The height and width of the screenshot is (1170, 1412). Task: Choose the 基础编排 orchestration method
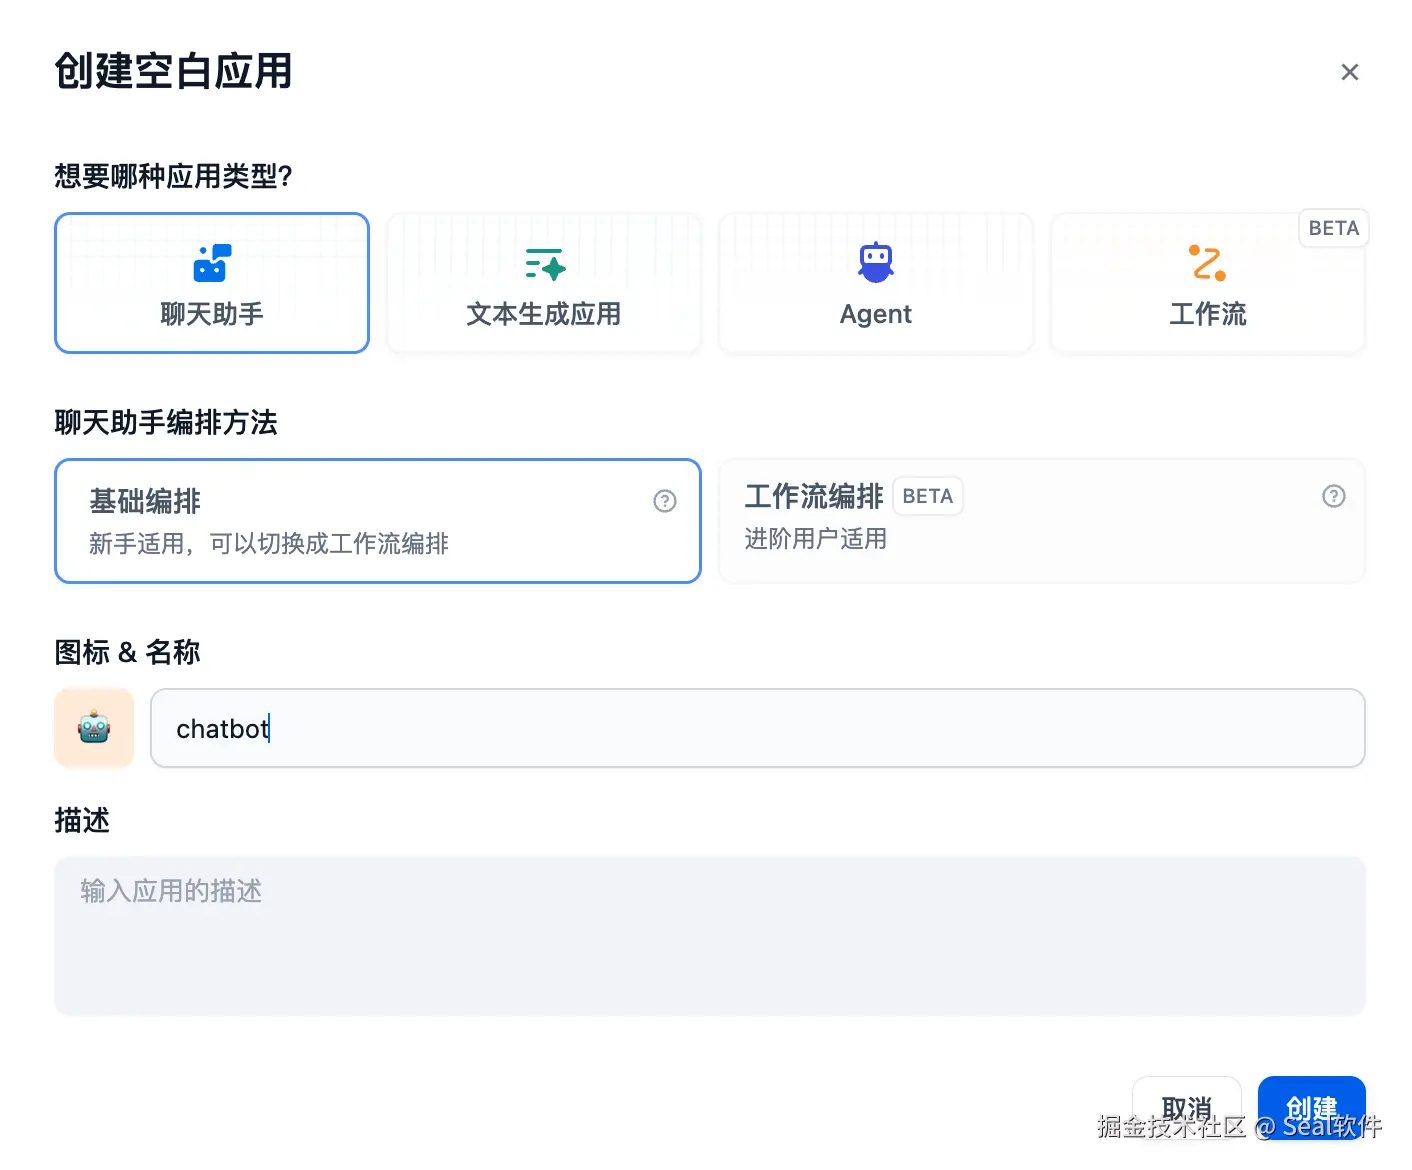pos(378,521)
